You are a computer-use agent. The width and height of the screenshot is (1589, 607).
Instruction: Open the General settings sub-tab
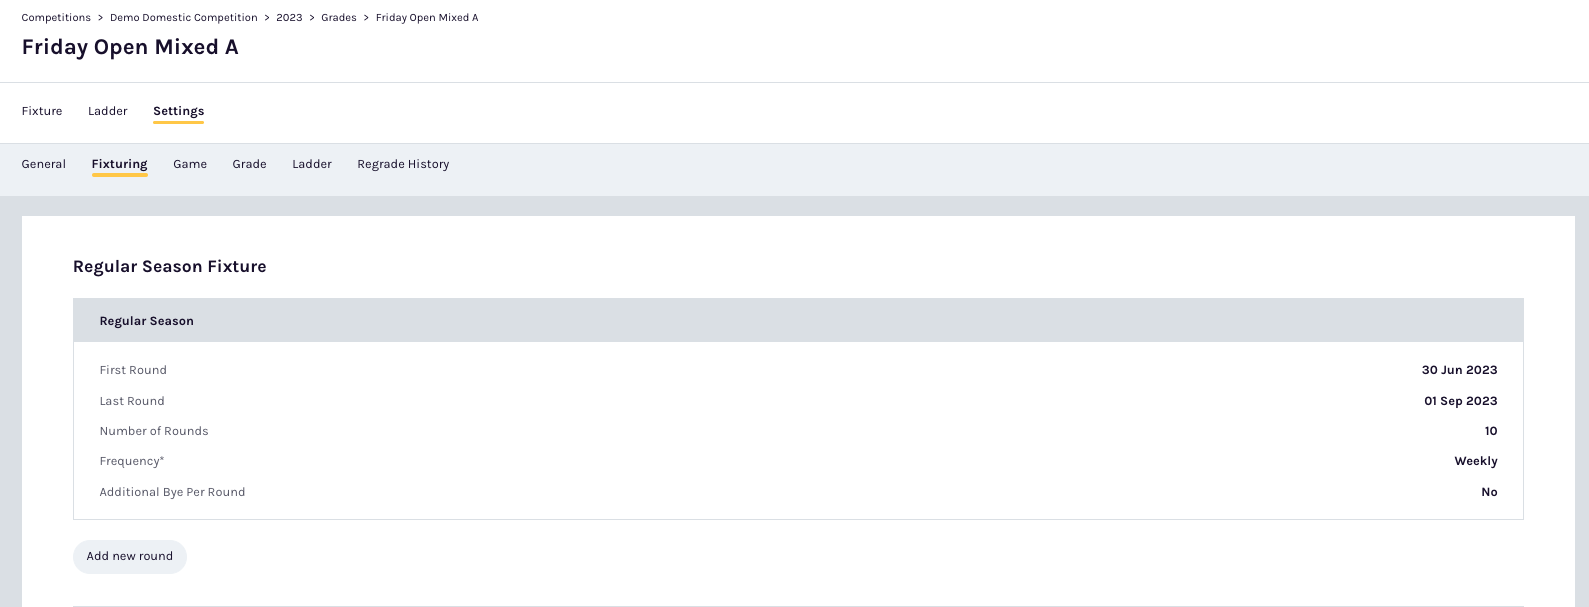click(44, 164)
